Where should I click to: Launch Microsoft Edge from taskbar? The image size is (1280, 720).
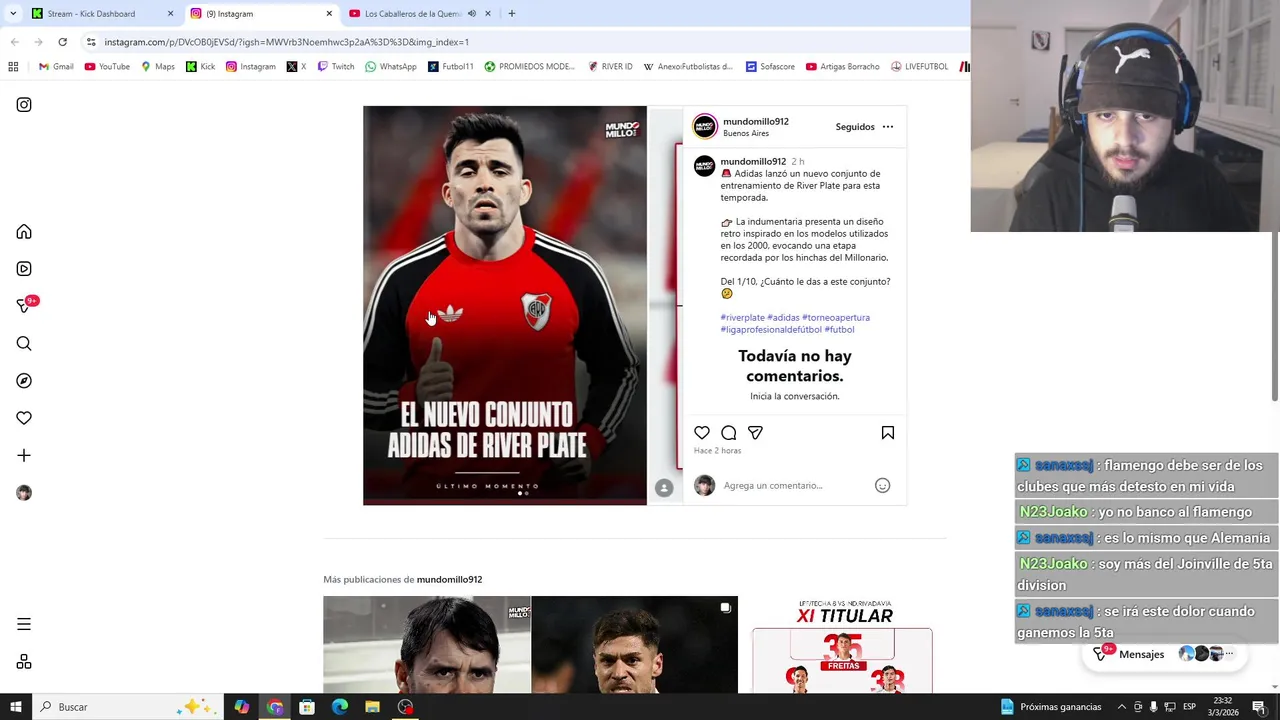[340, 707]
